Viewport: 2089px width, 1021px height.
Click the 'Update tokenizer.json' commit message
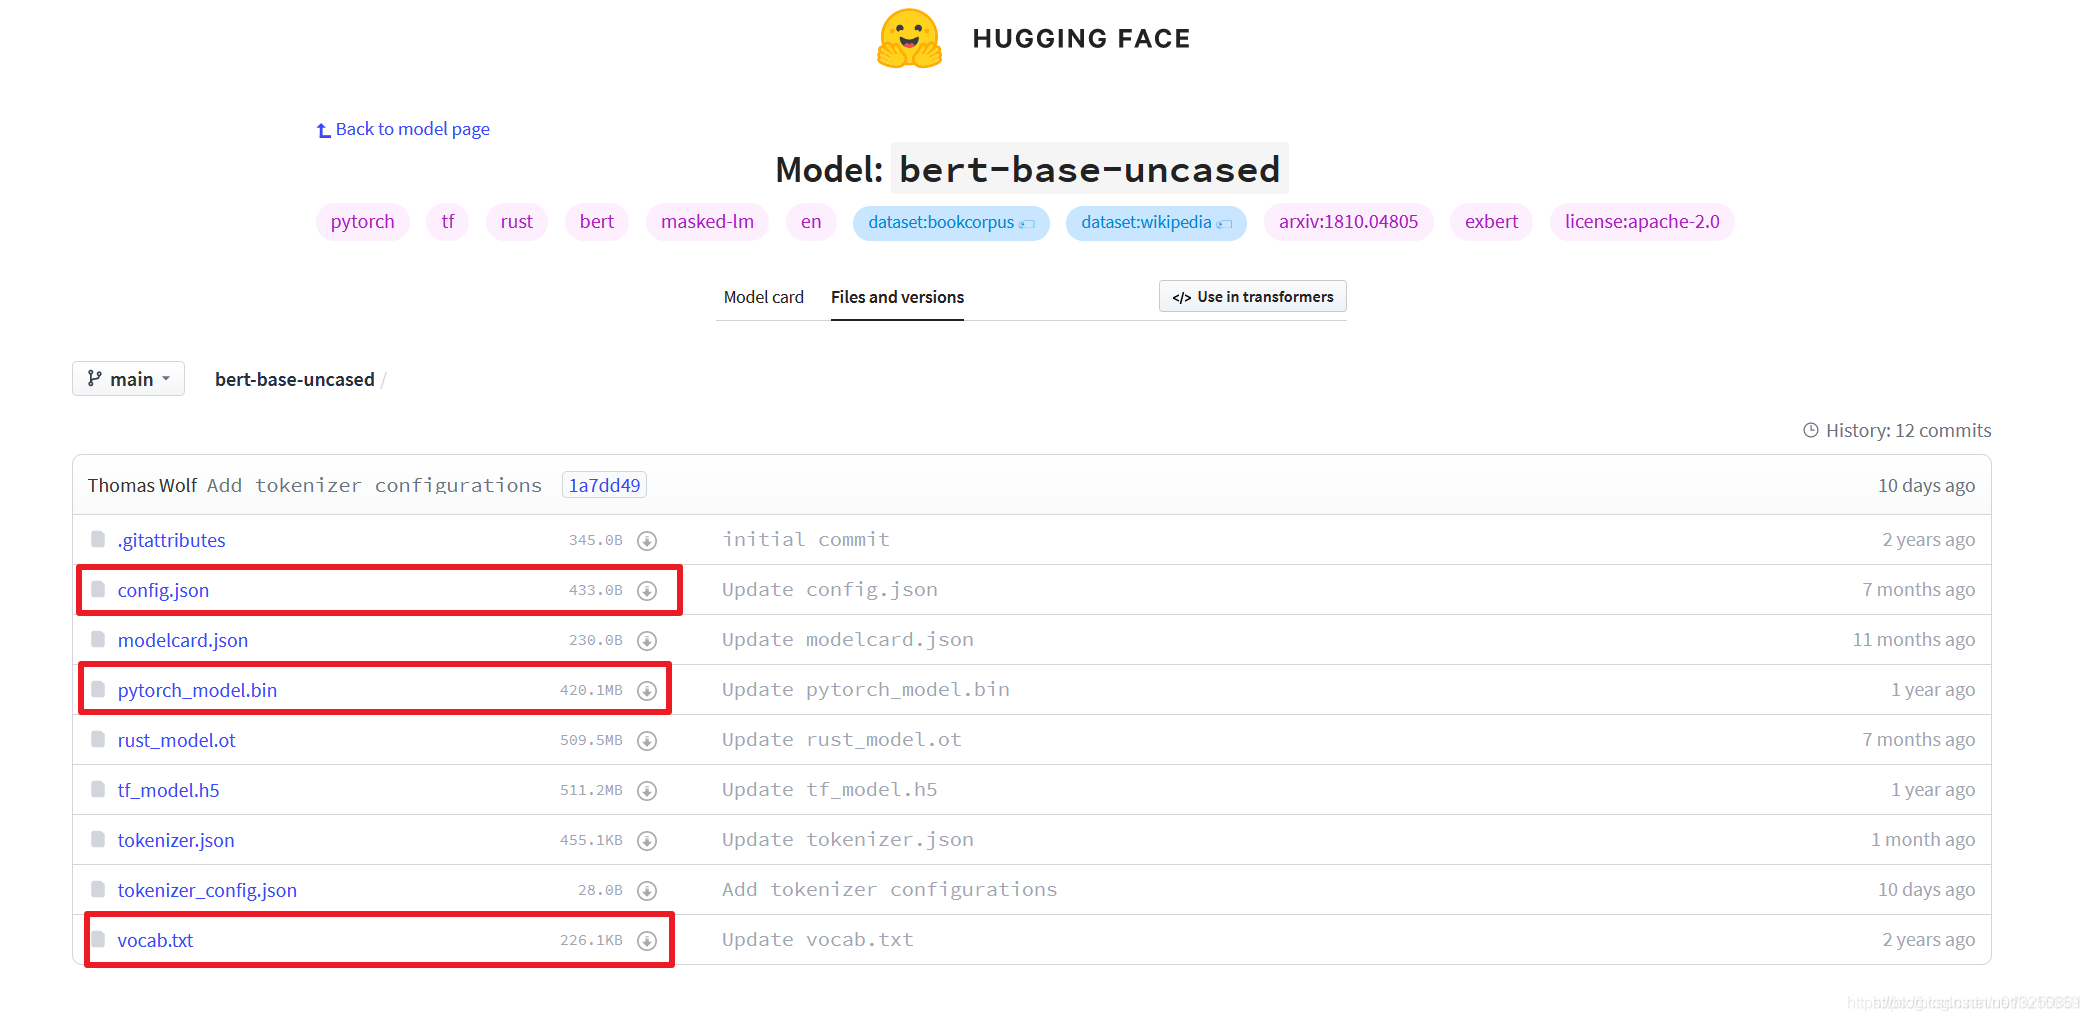click(848, 840)
